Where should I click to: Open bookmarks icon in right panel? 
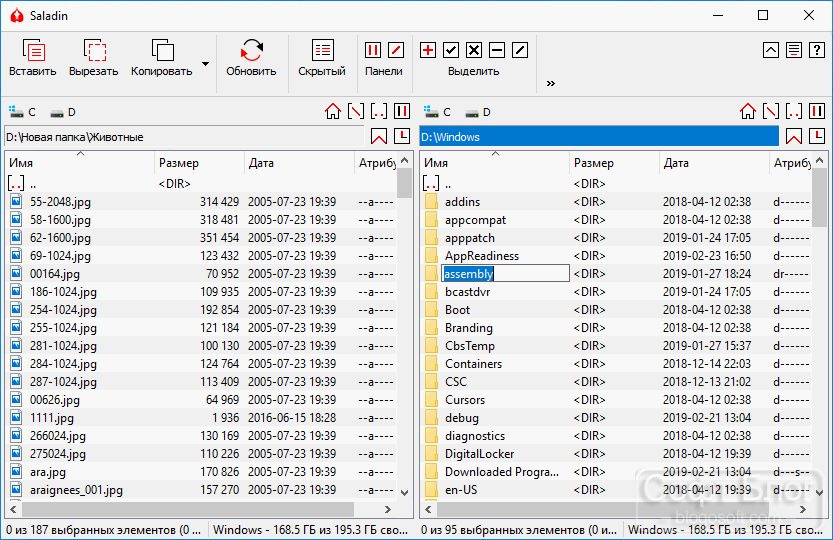[x=794, y=137]
